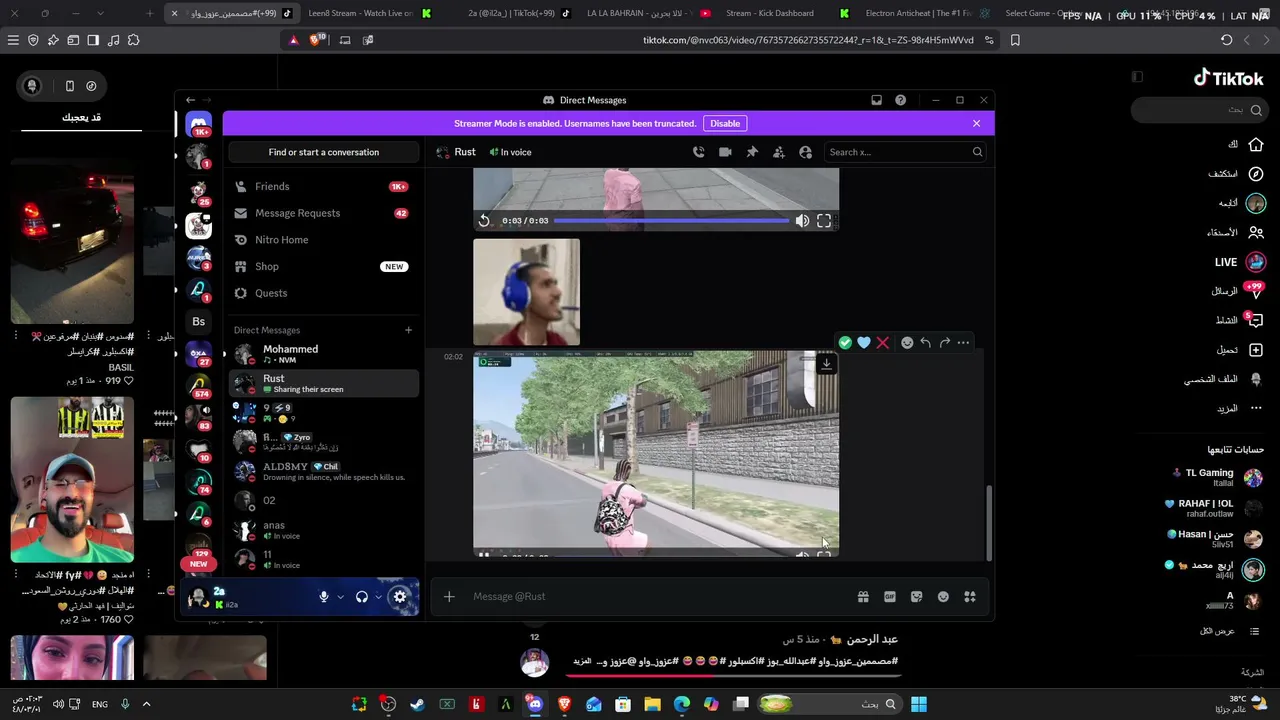Reload the browser page

1226,40
